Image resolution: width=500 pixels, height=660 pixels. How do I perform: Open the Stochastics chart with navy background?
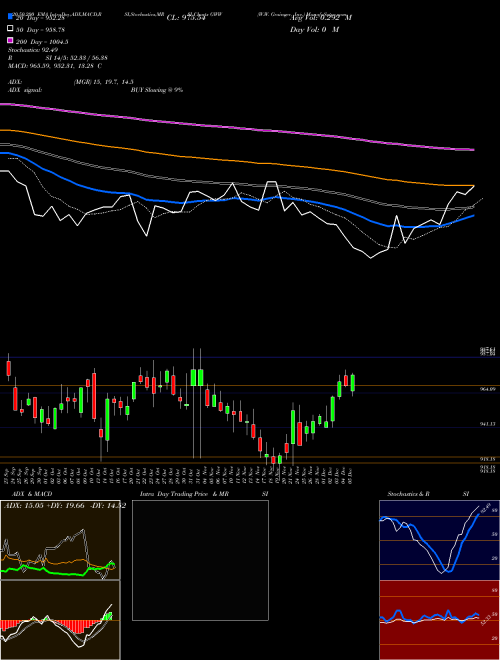(x=439, y=540)
